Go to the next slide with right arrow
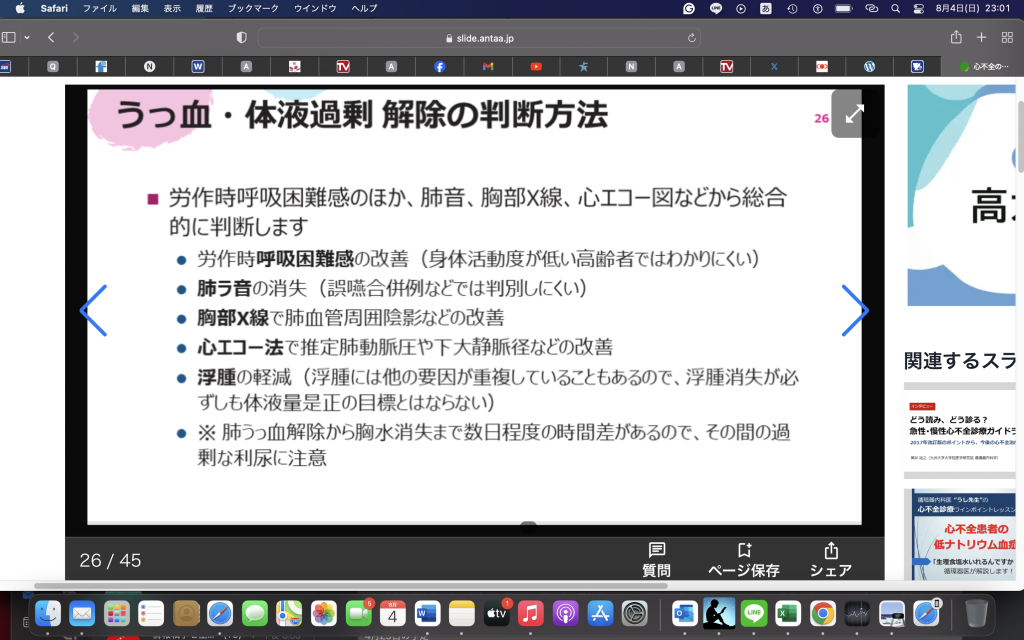1024x640 pixels. (x=854, y=311)
